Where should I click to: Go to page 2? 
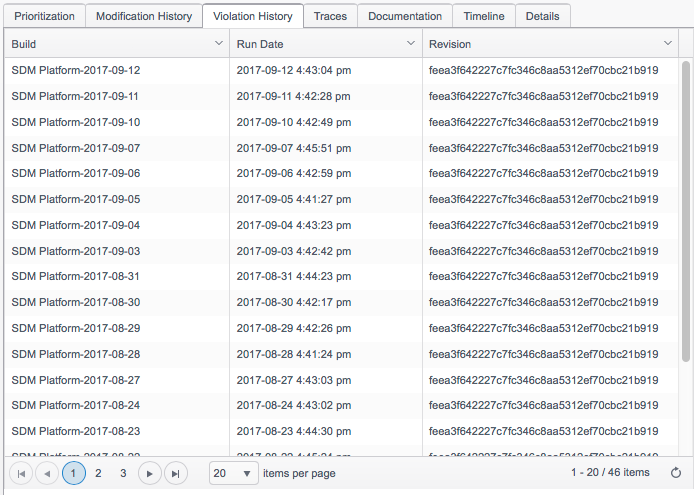coord(98,473)
